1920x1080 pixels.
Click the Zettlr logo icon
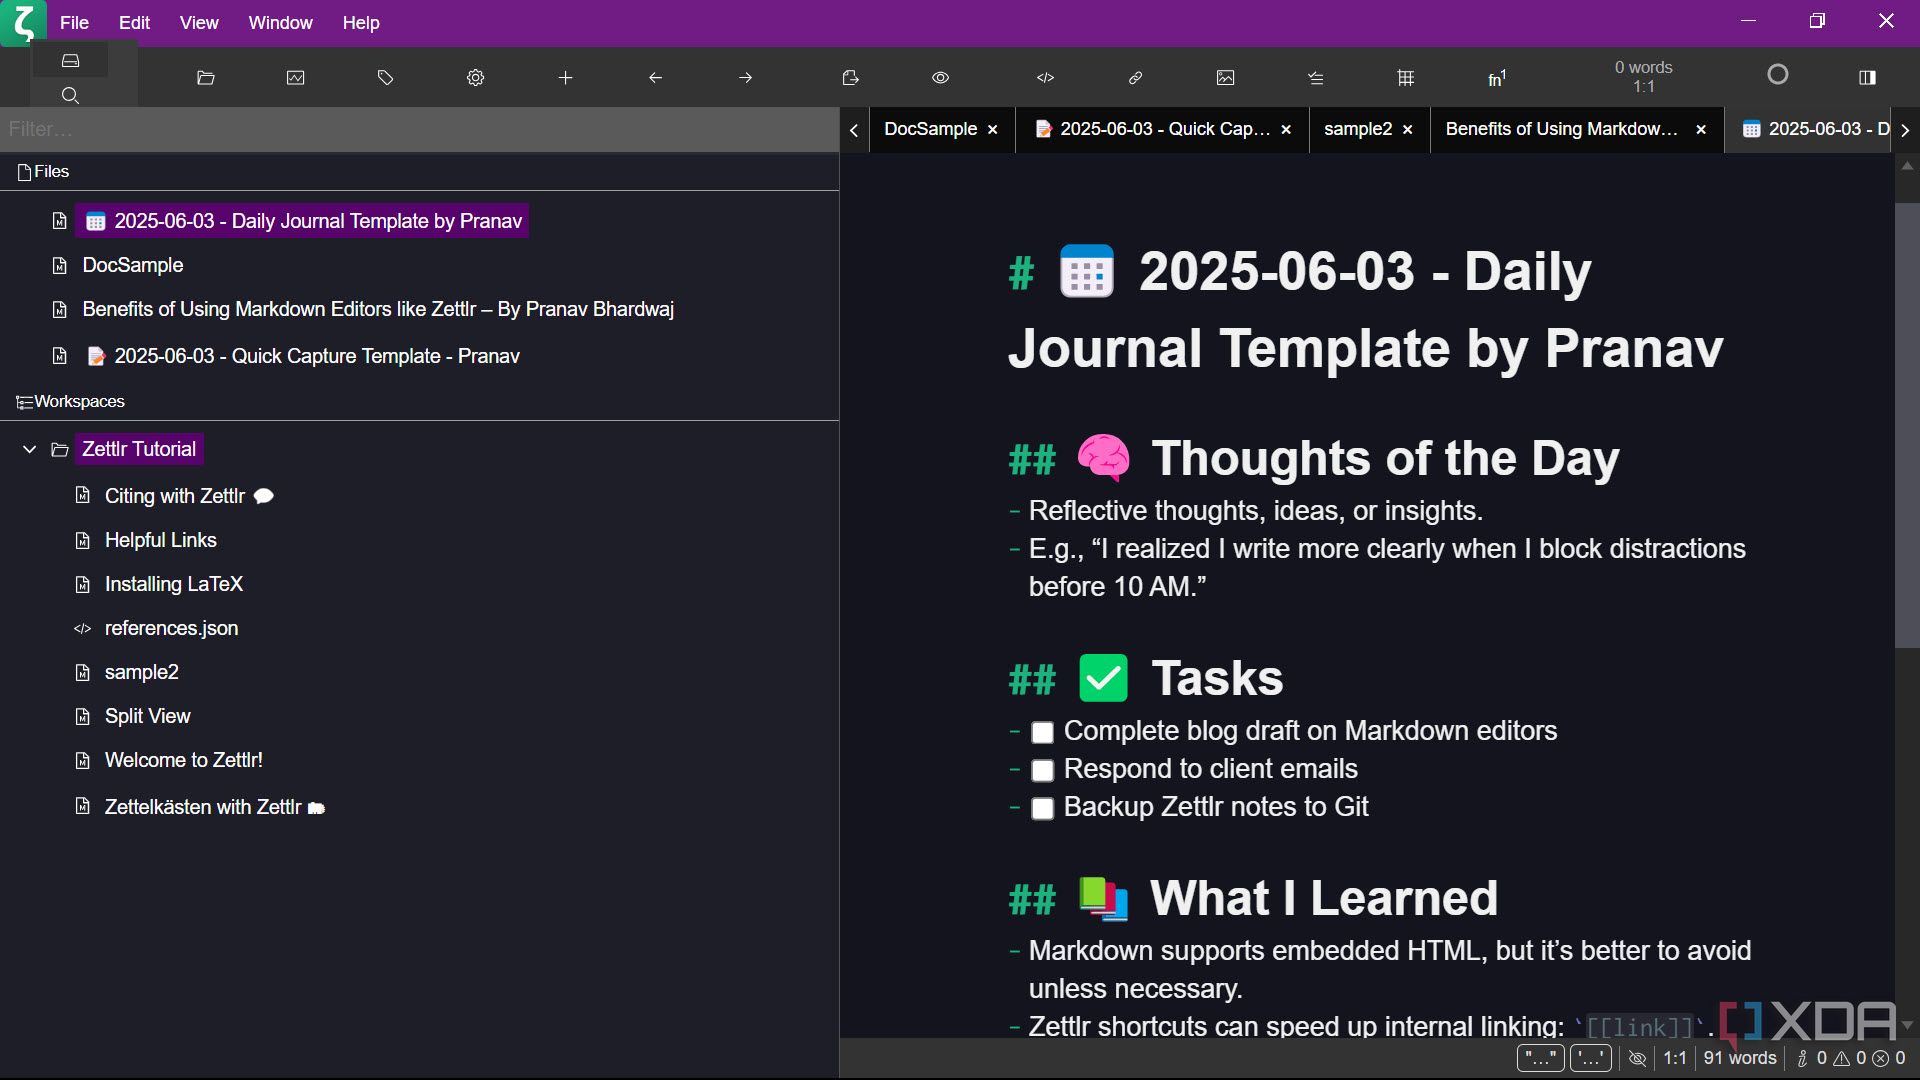coord(23,22)
